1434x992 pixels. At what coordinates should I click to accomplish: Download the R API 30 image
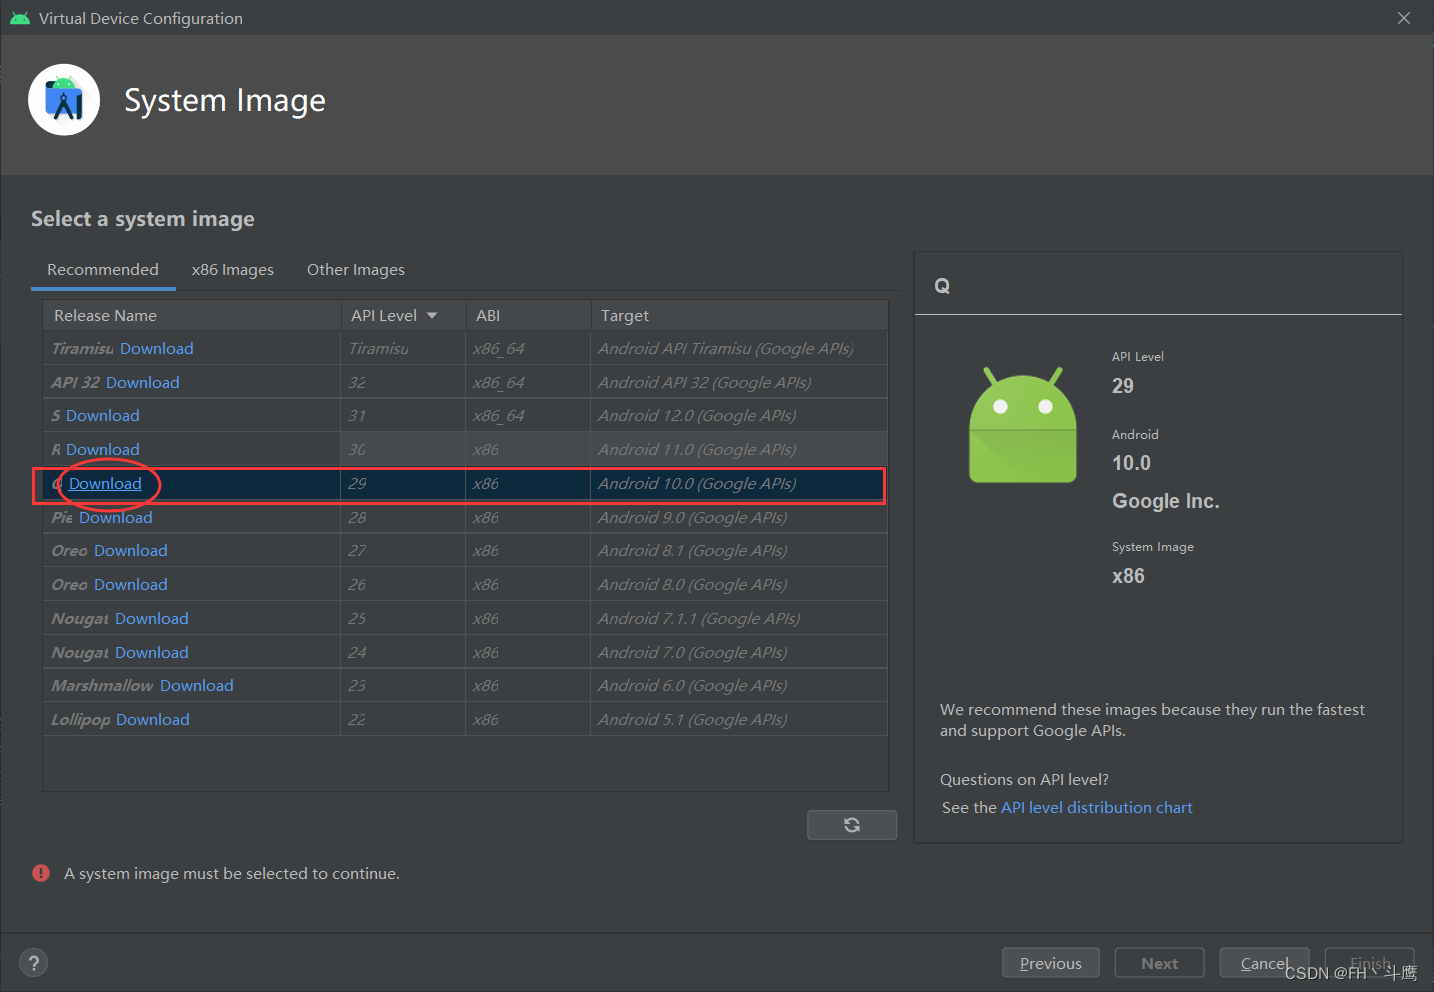[x=103, y=450]
